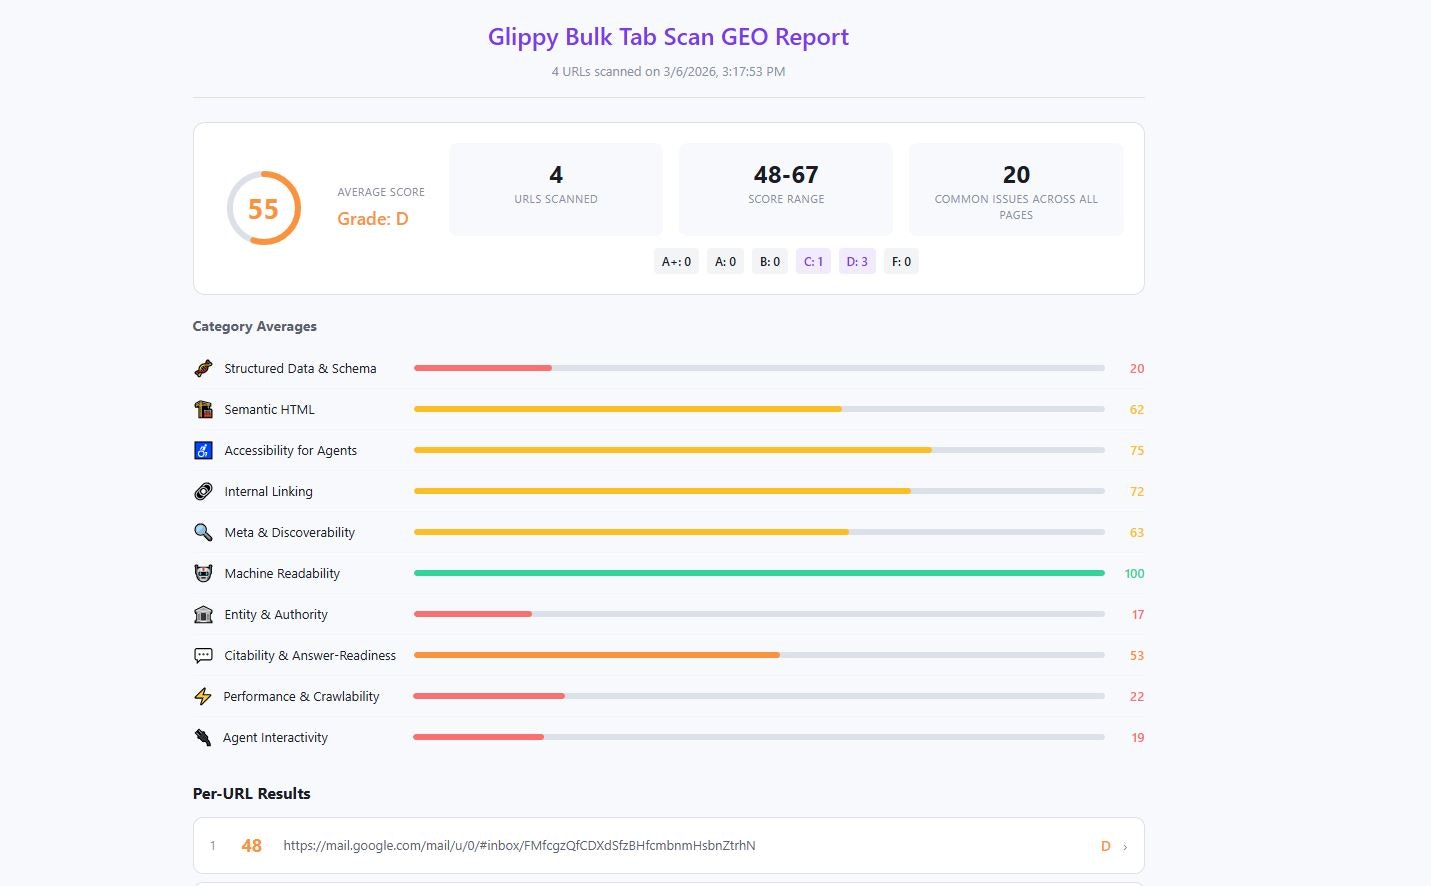Click the Machine Readability progress bar
This screenshot has height=886, width=1431.
click(758, 573)
